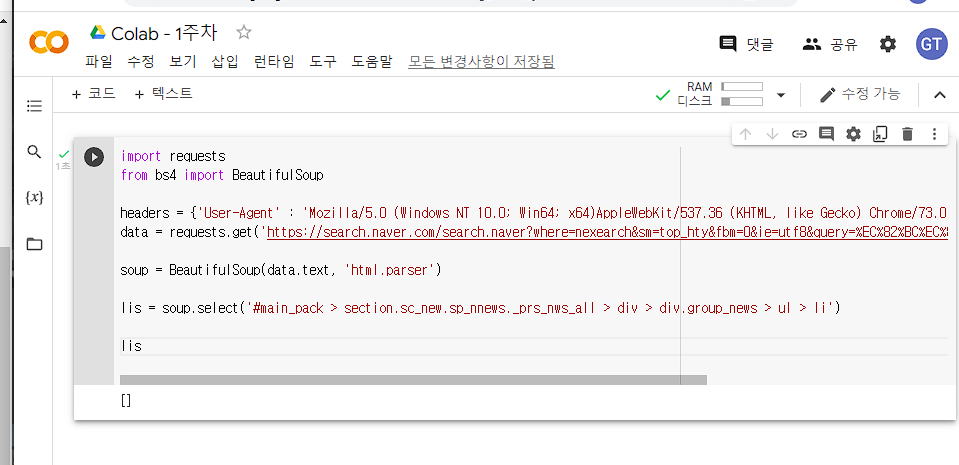Click the notebook title Colab - 1주차
Screen dimensions: 959x465
click(164, 32)
